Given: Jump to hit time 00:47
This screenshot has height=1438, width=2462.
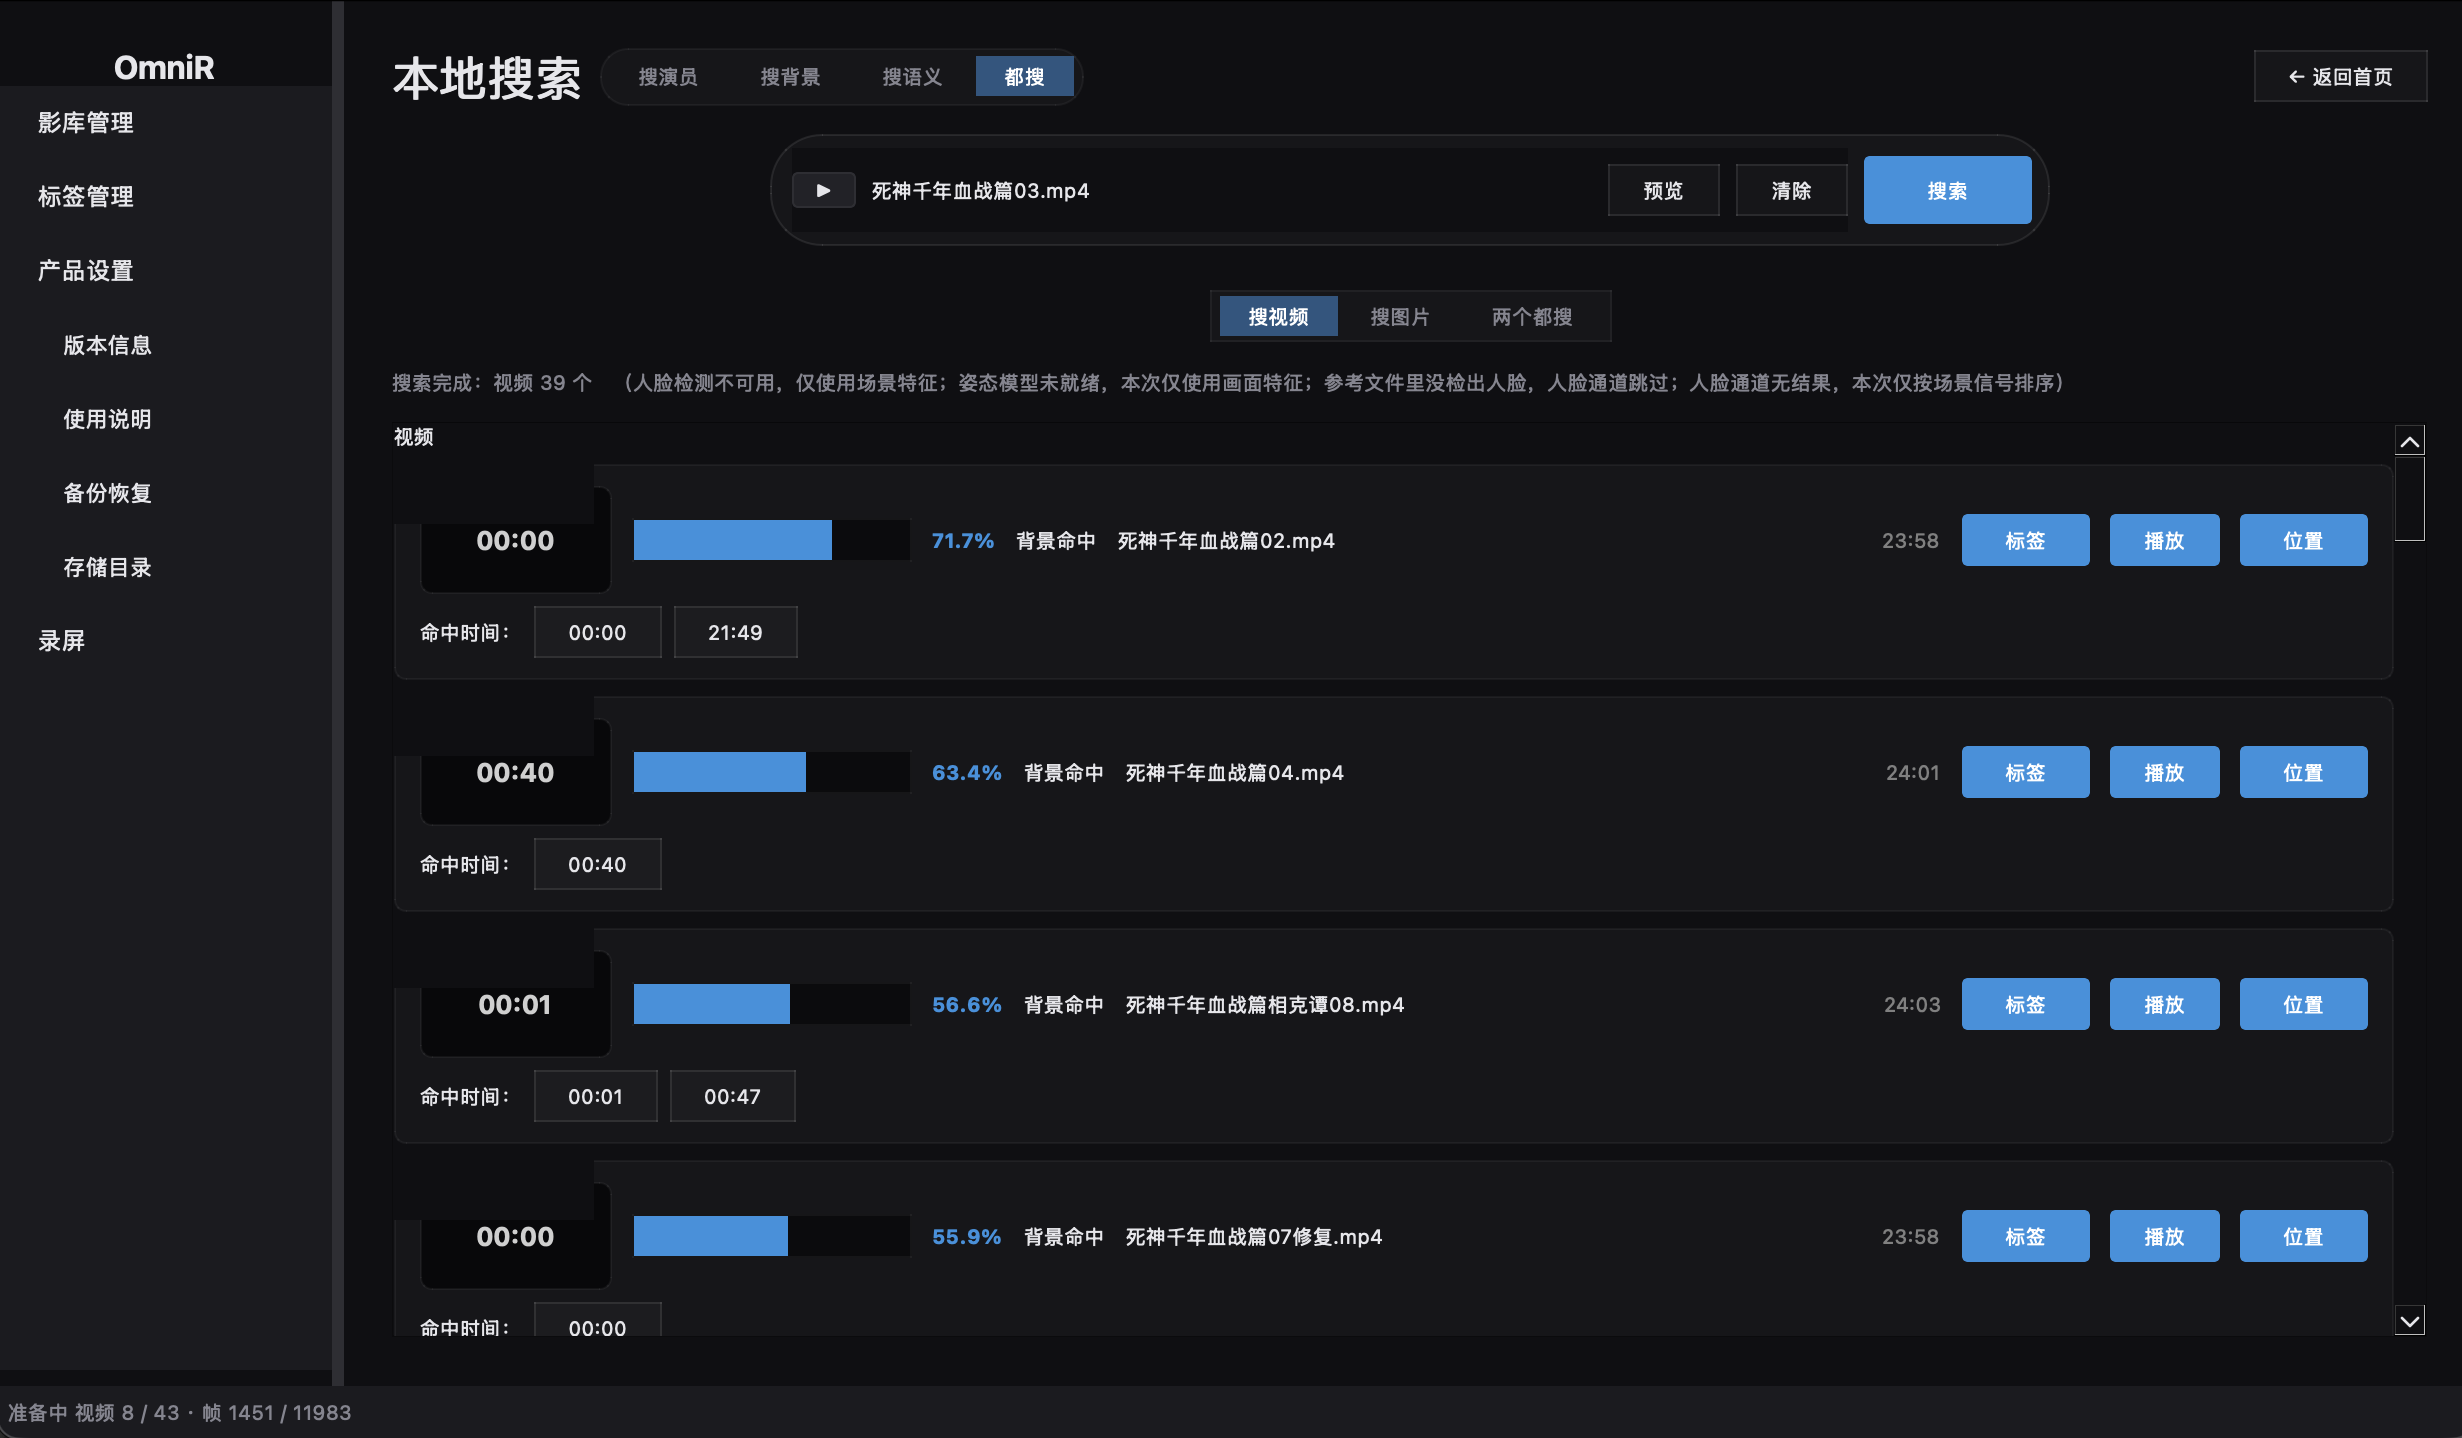Looking at the screenshot, I should 732,1096.
